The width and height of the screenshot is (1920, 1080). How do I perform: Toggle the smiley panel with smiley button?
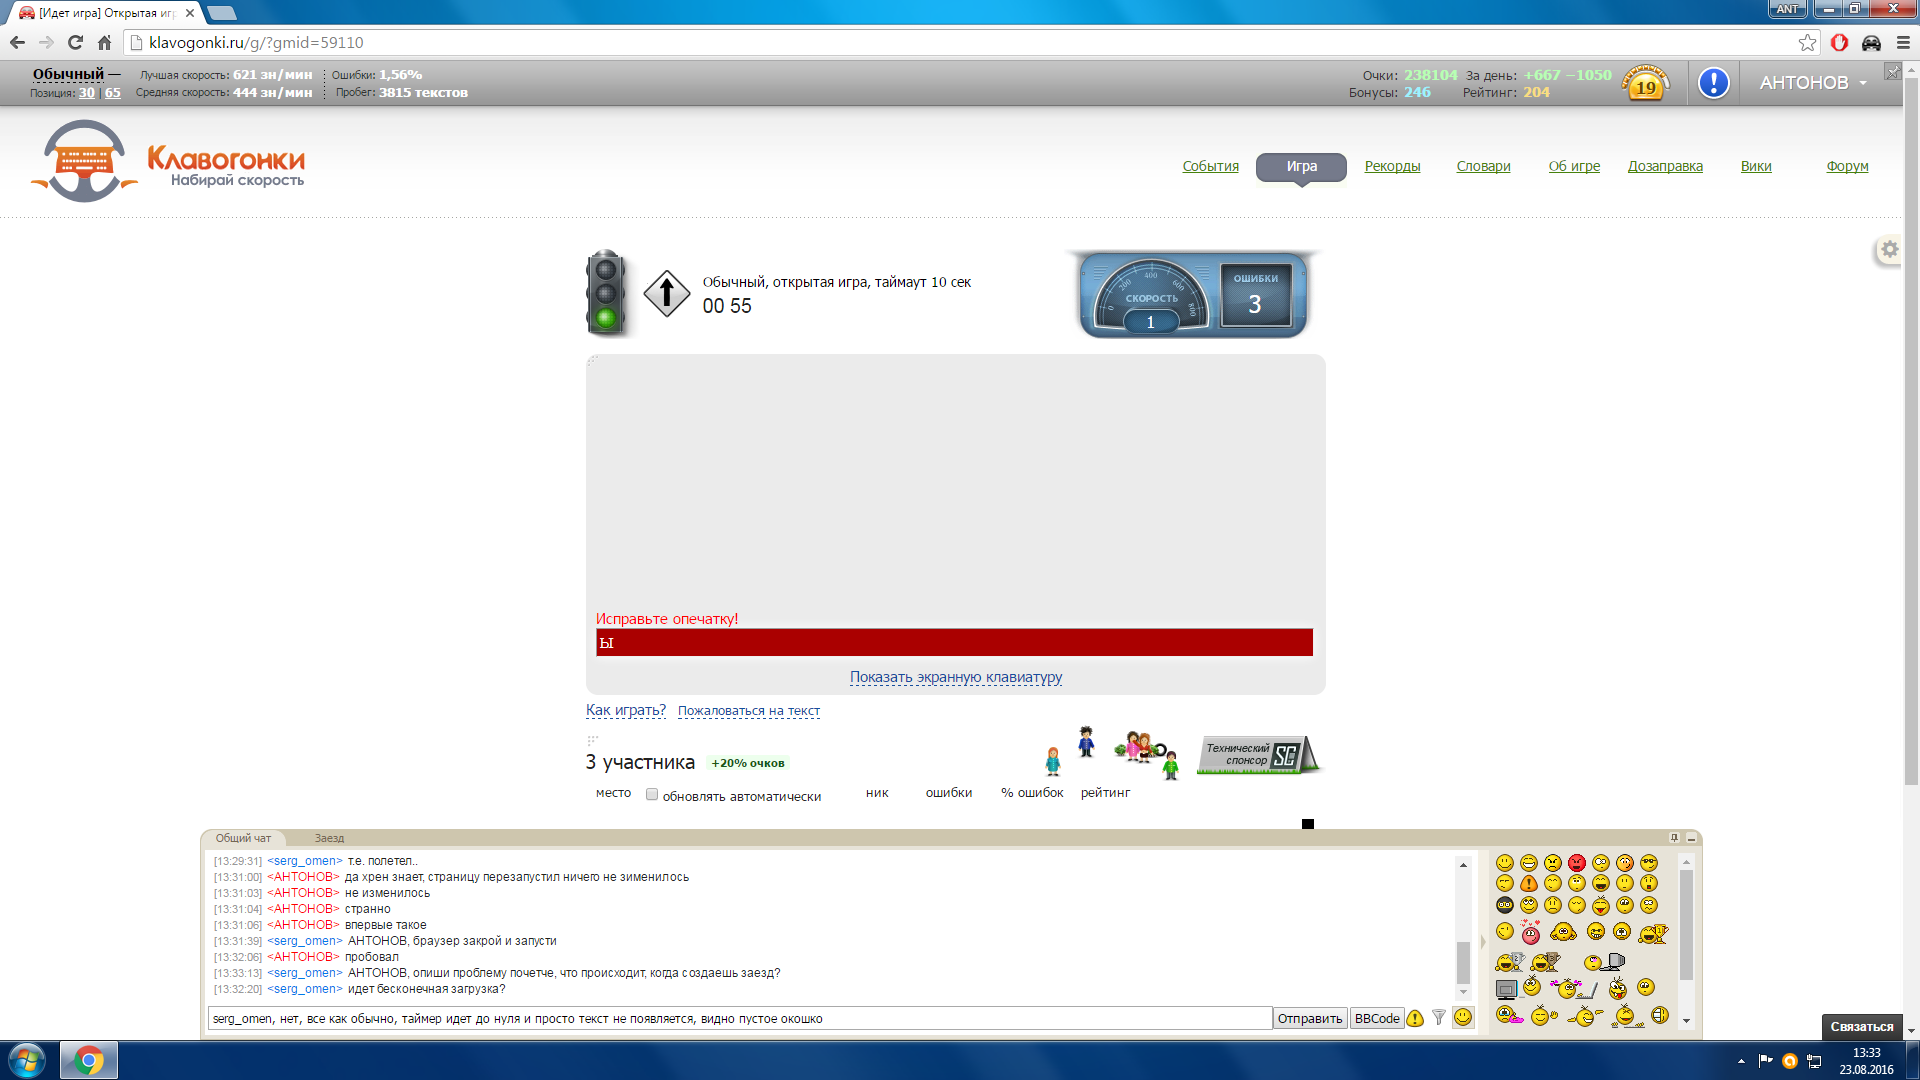coord(1463,1017)
